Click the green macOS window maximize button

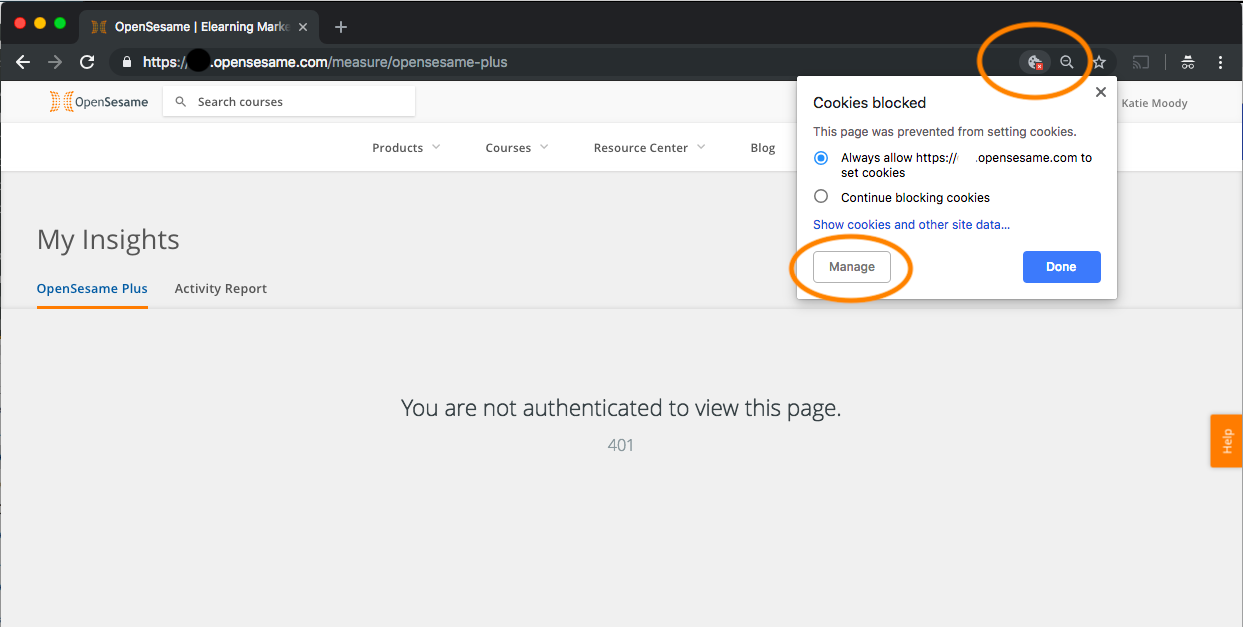click(60, 23)
